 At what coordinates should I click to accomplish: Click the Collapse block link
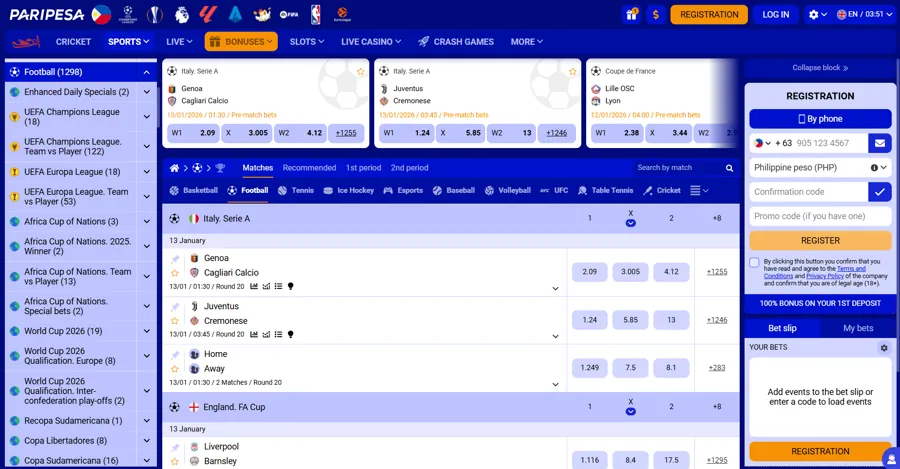(820, 68)
